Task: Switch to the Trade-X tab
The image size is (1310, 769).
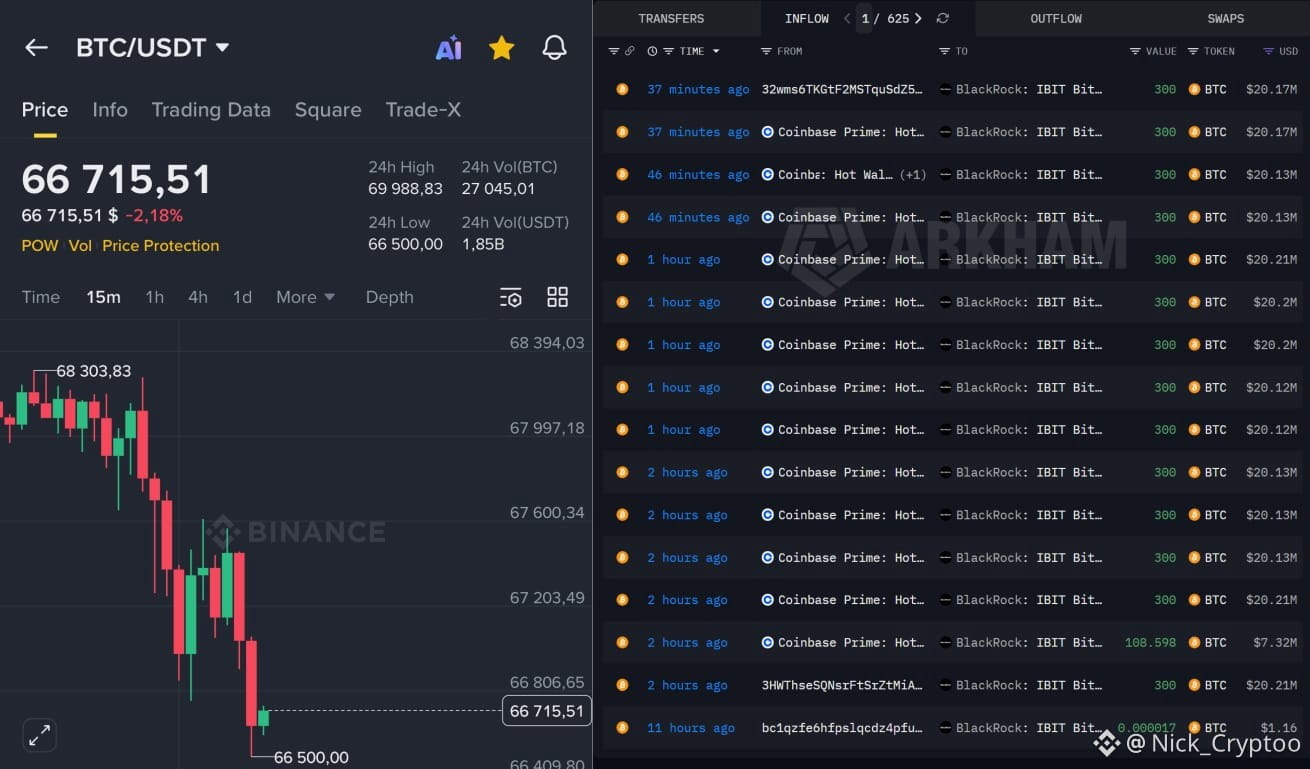Action: tap(423, 110)
